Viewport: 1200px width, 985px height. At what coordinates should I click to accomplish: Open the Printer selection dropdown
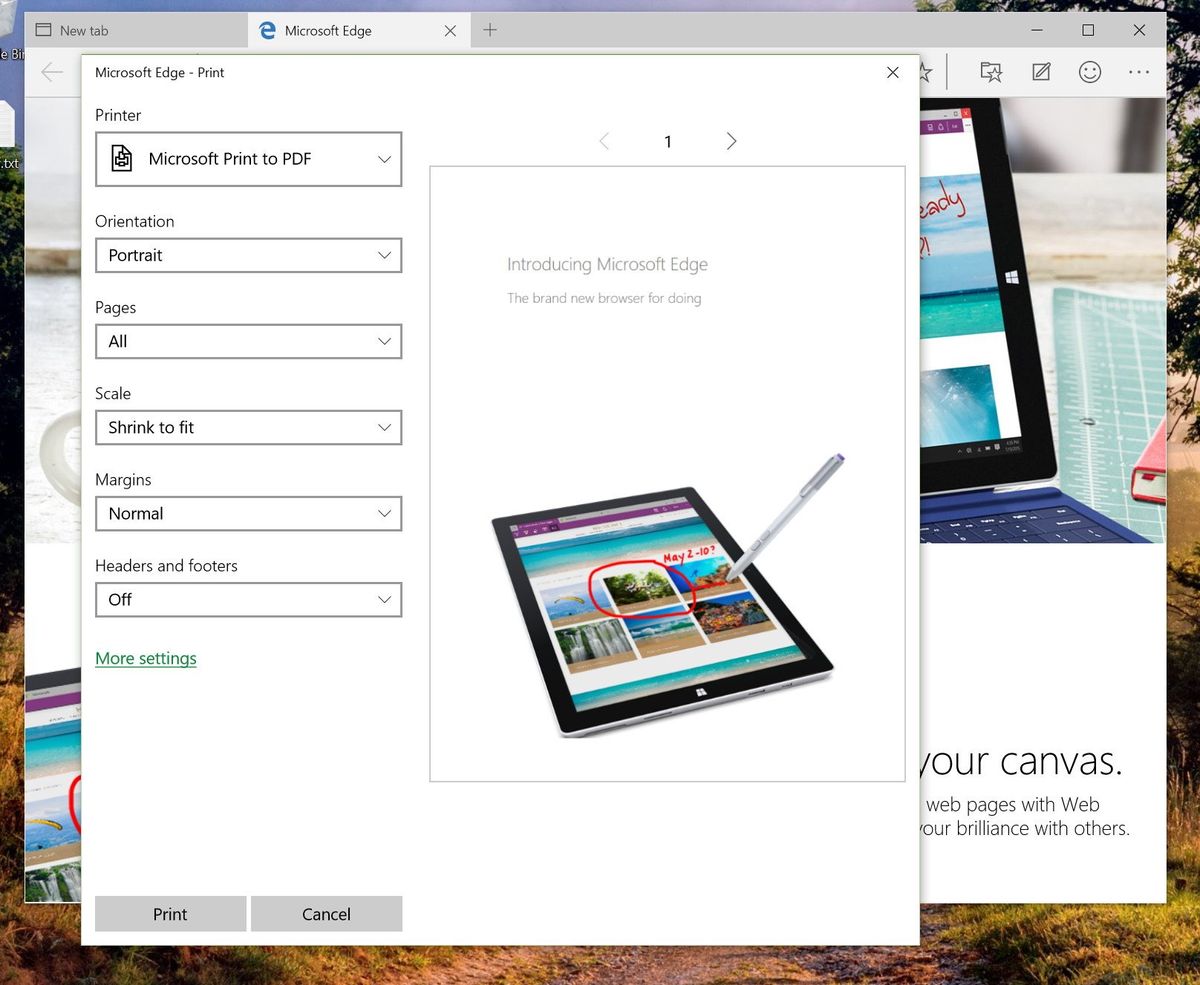click(x=248, y=159)
